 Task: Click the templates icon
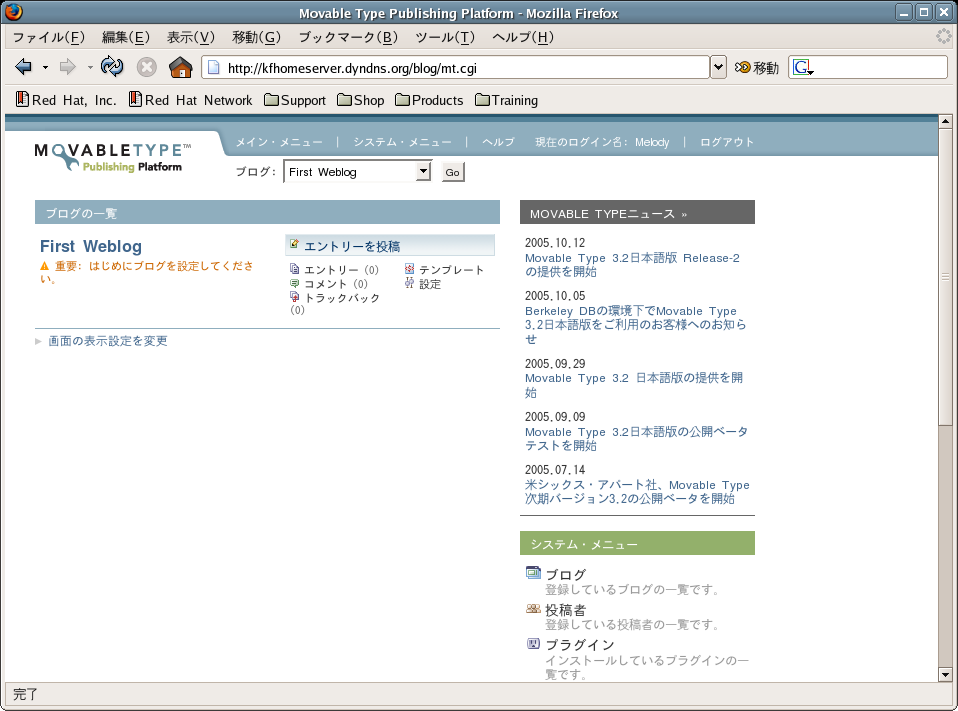pyautogui.click(x=409, y=269)
